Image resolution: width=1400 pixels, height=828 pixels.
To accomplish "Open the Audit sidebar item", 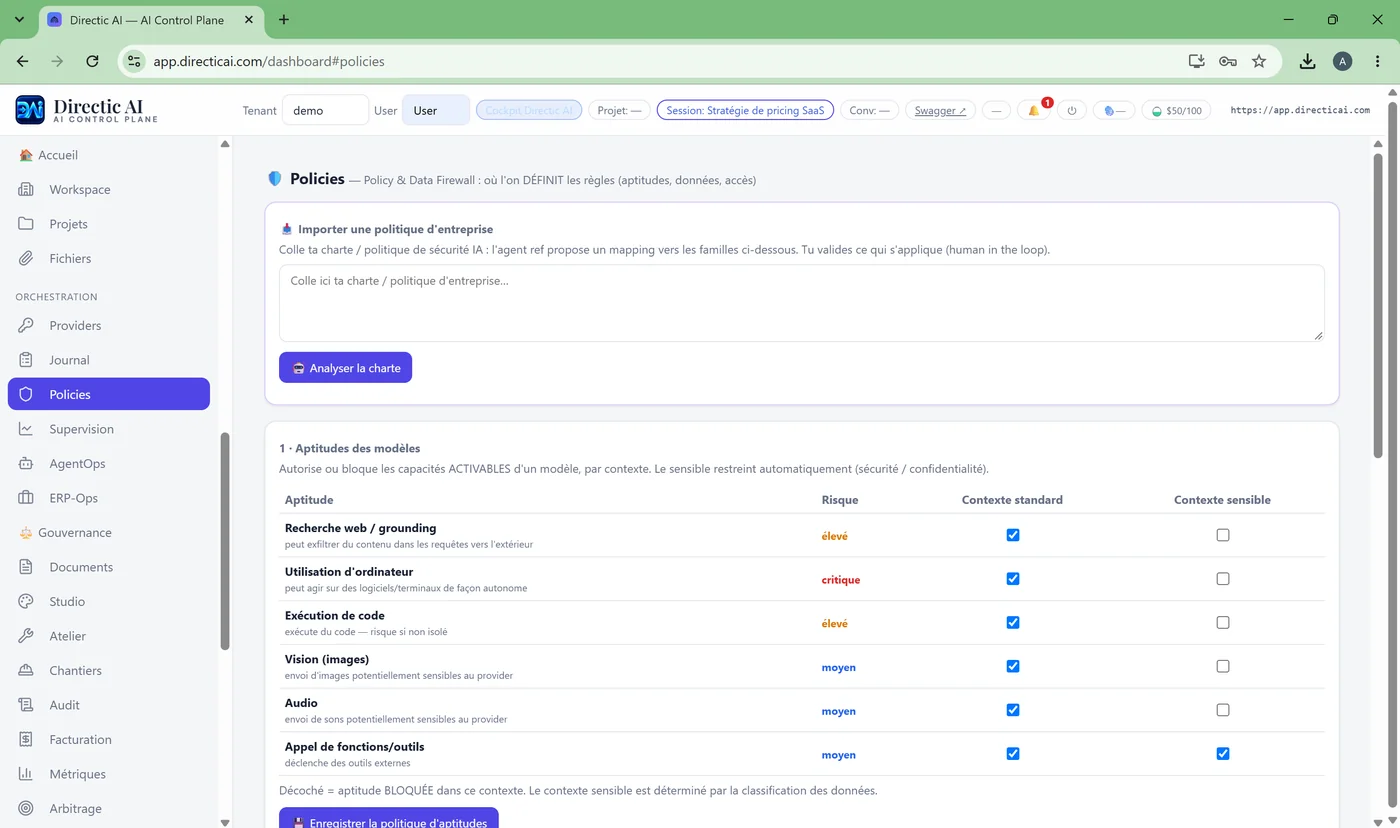I will 109,705.
